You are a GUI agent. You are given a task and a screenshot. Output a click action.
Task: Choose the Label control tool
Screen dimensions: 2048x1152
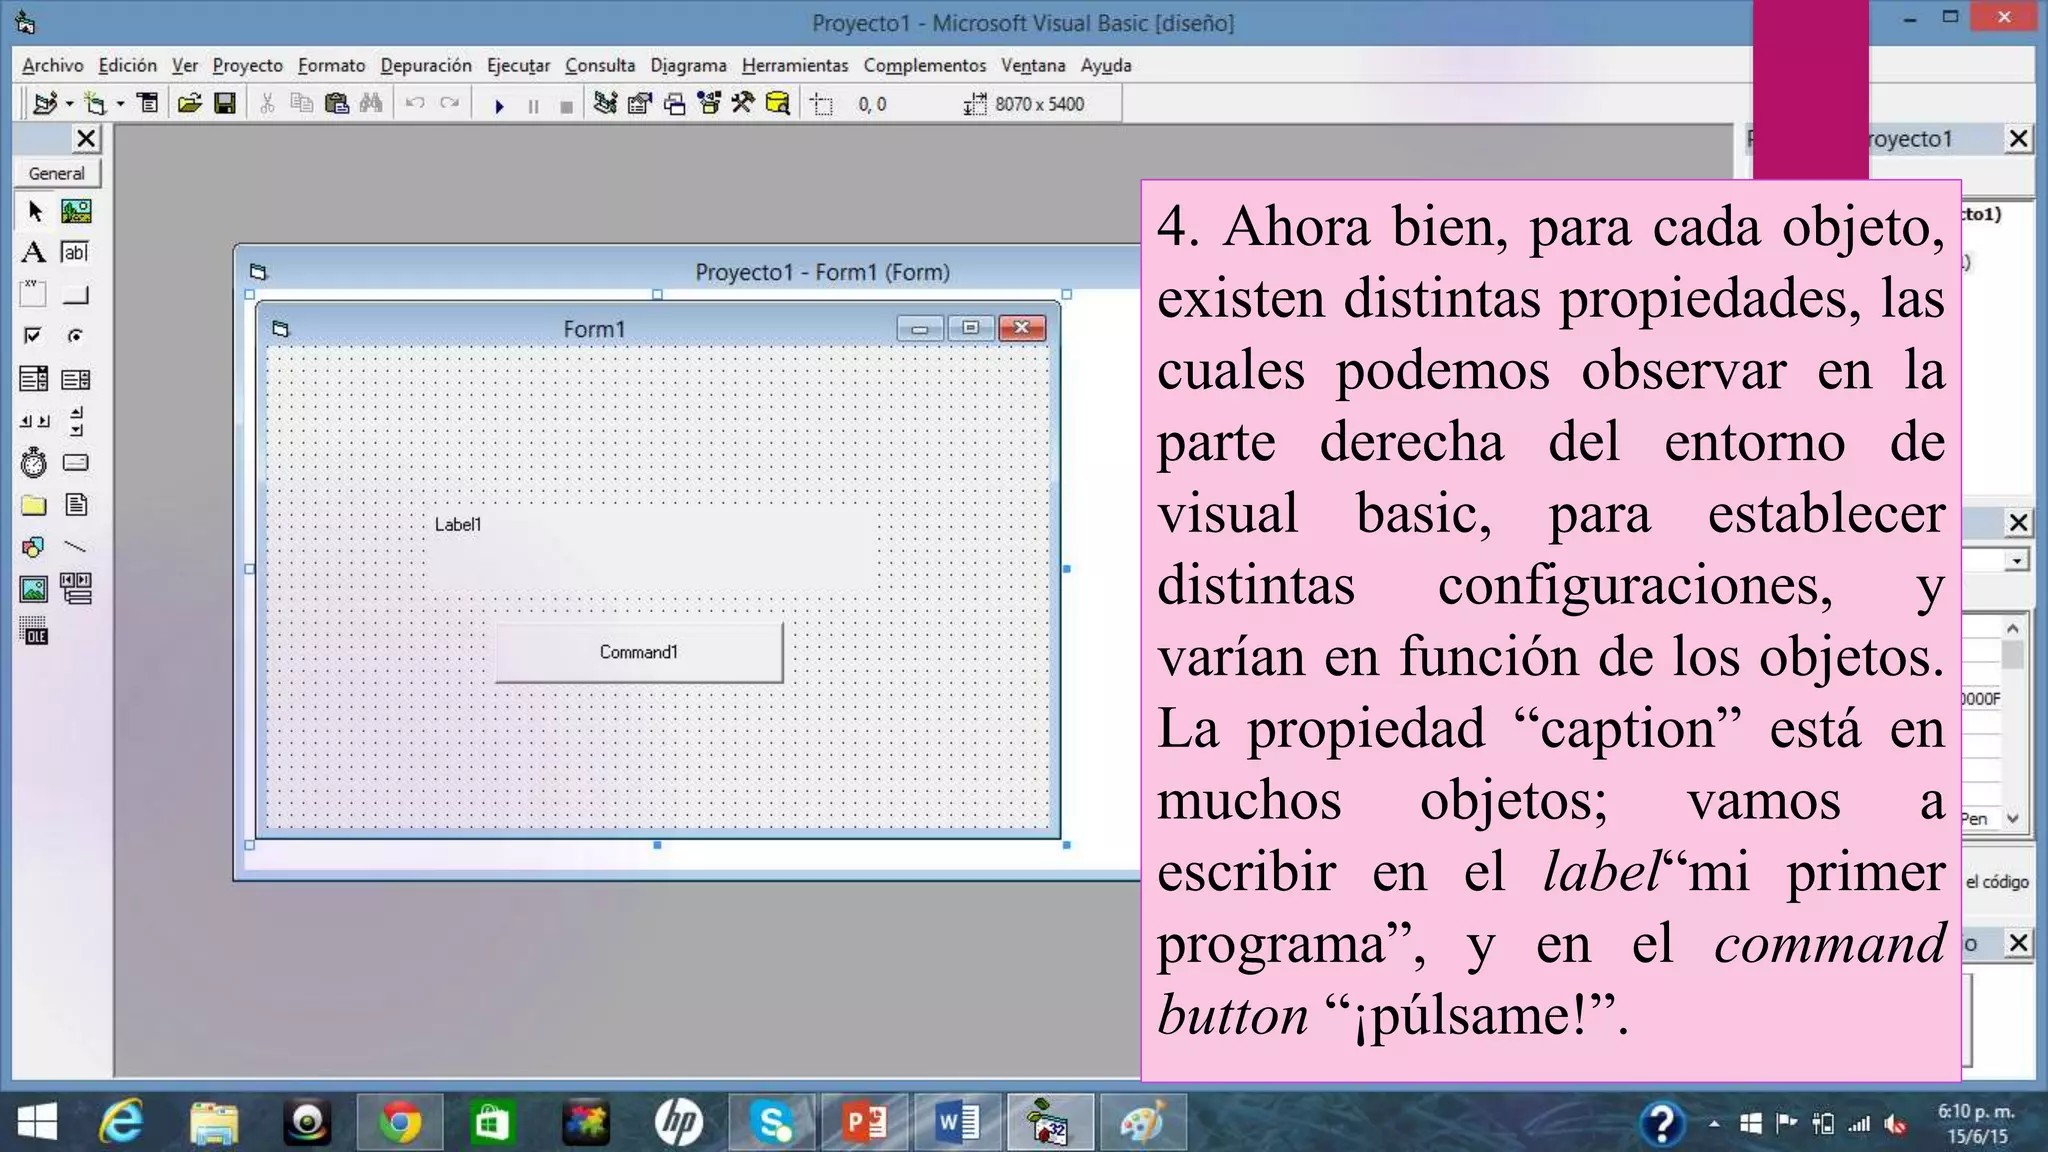coord(33,252)
